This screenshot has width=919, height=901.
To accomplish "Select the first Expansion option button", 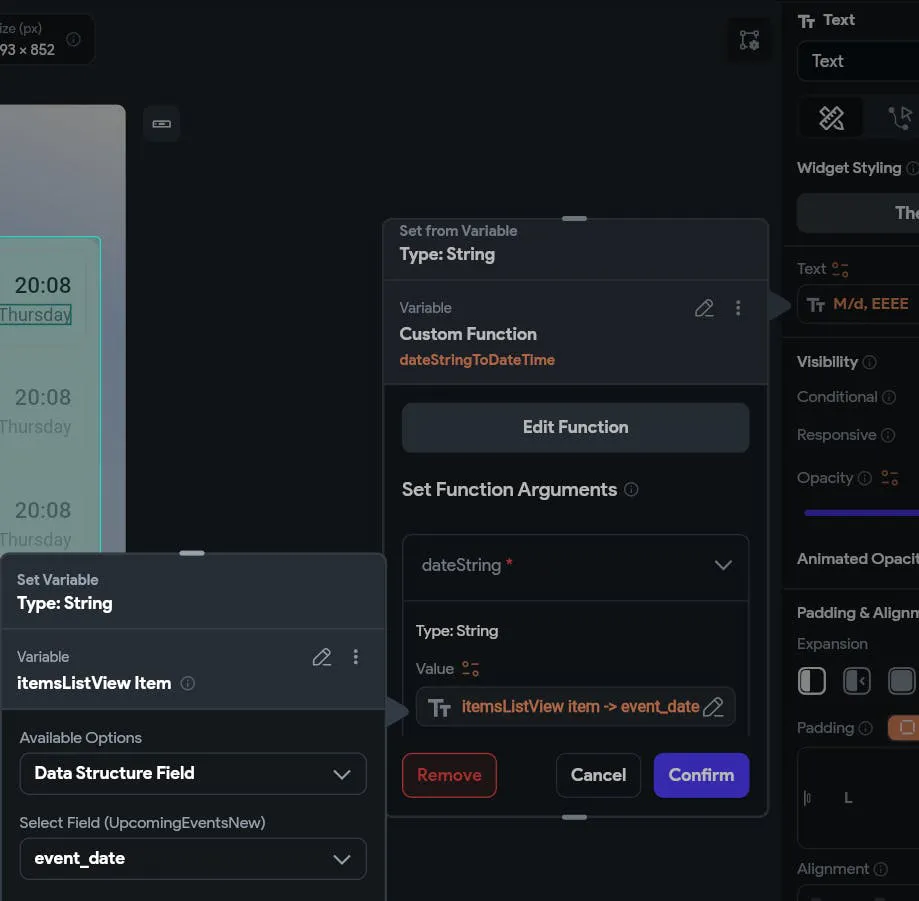I will (x=812, y=681).
